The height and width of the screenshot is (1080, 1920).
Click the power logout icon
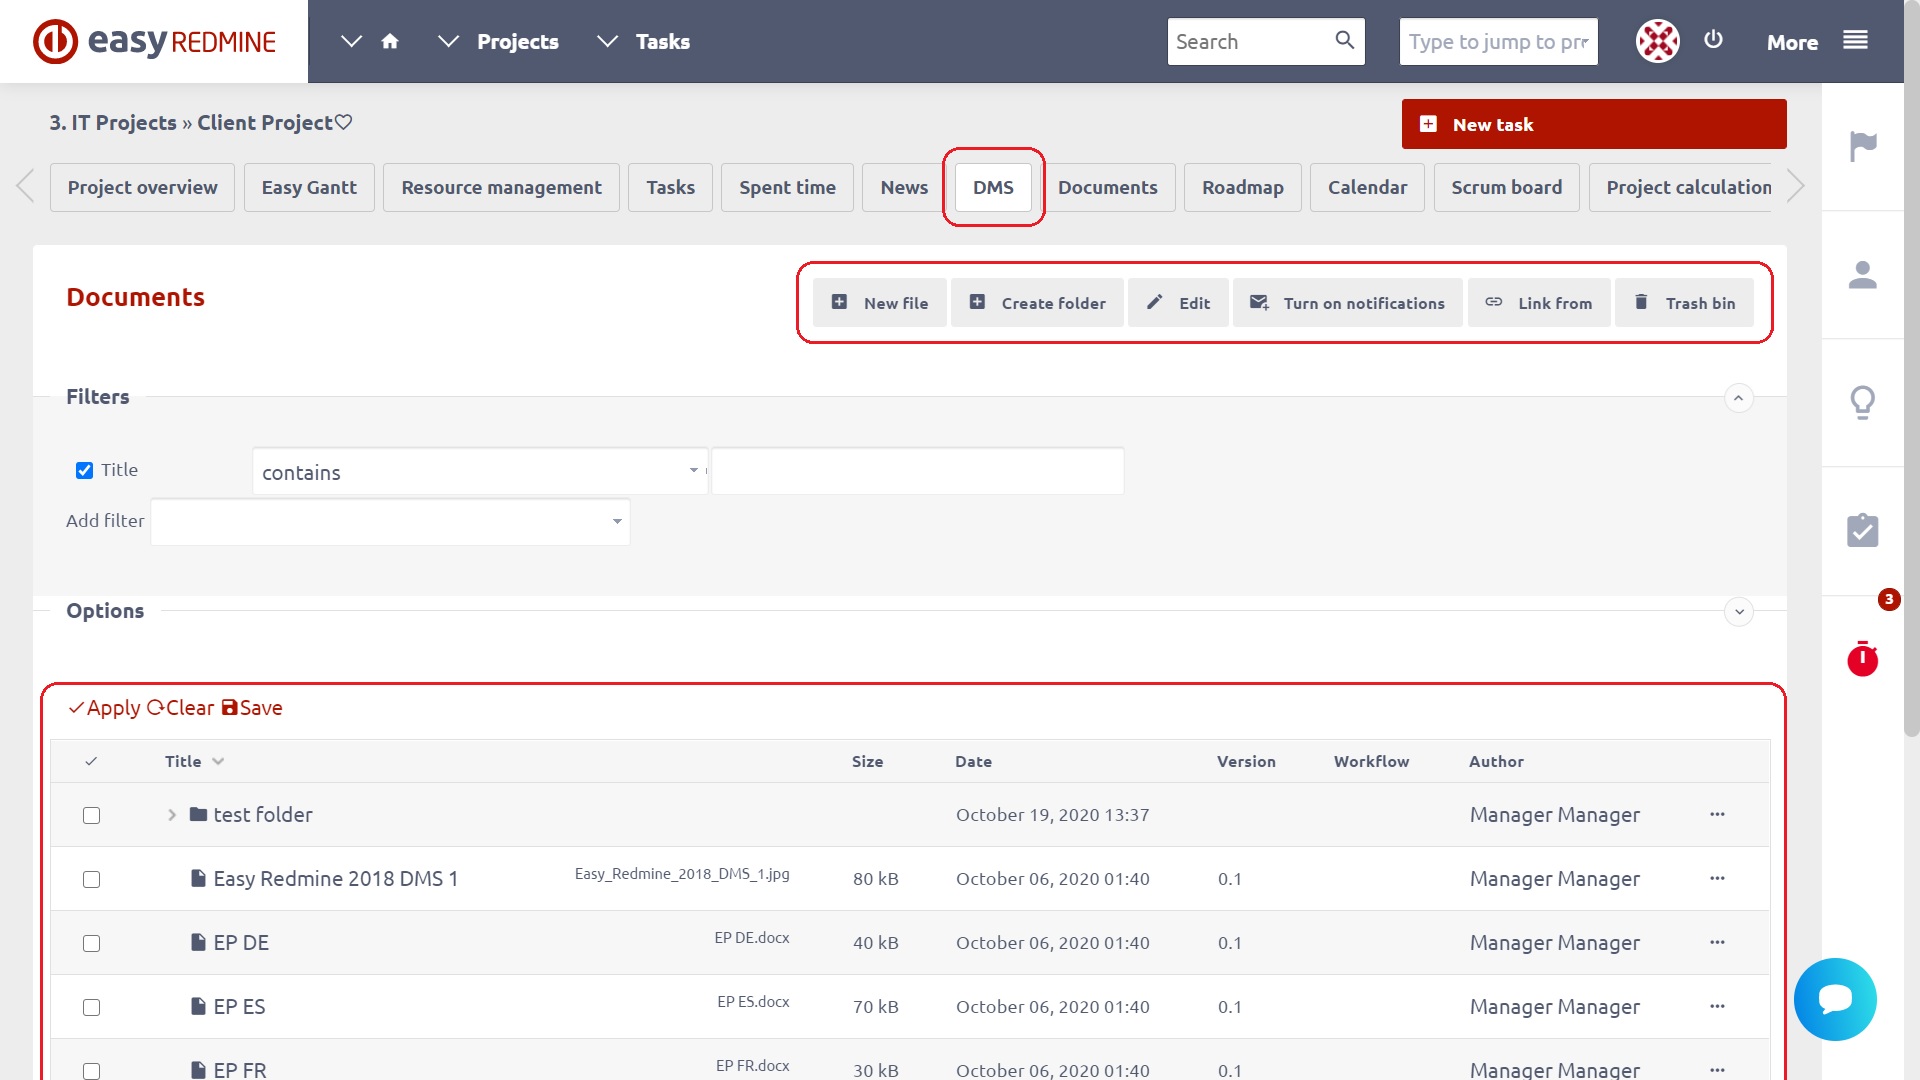click(x=1714, y=39)
